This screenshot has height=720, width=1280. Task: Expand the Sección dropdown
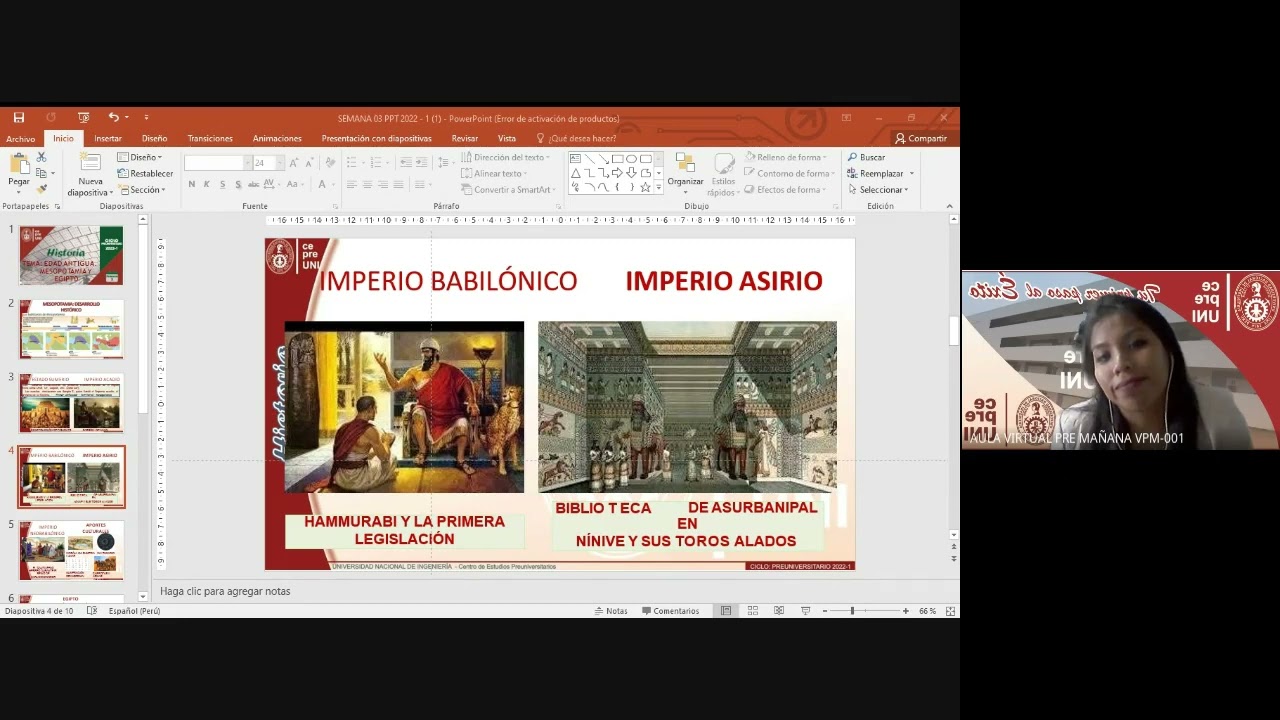140,189
